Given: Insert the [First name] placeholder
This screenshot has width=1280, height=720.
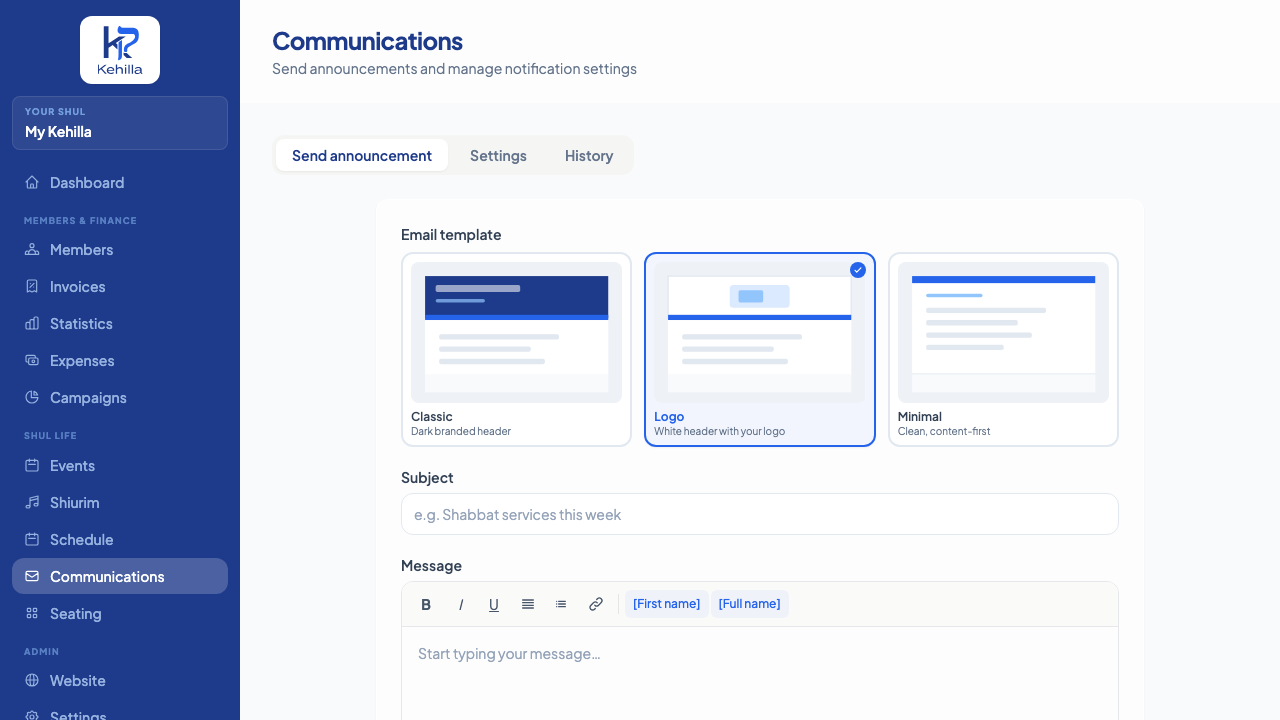Looking at the screenshot, I should point(667,604).
